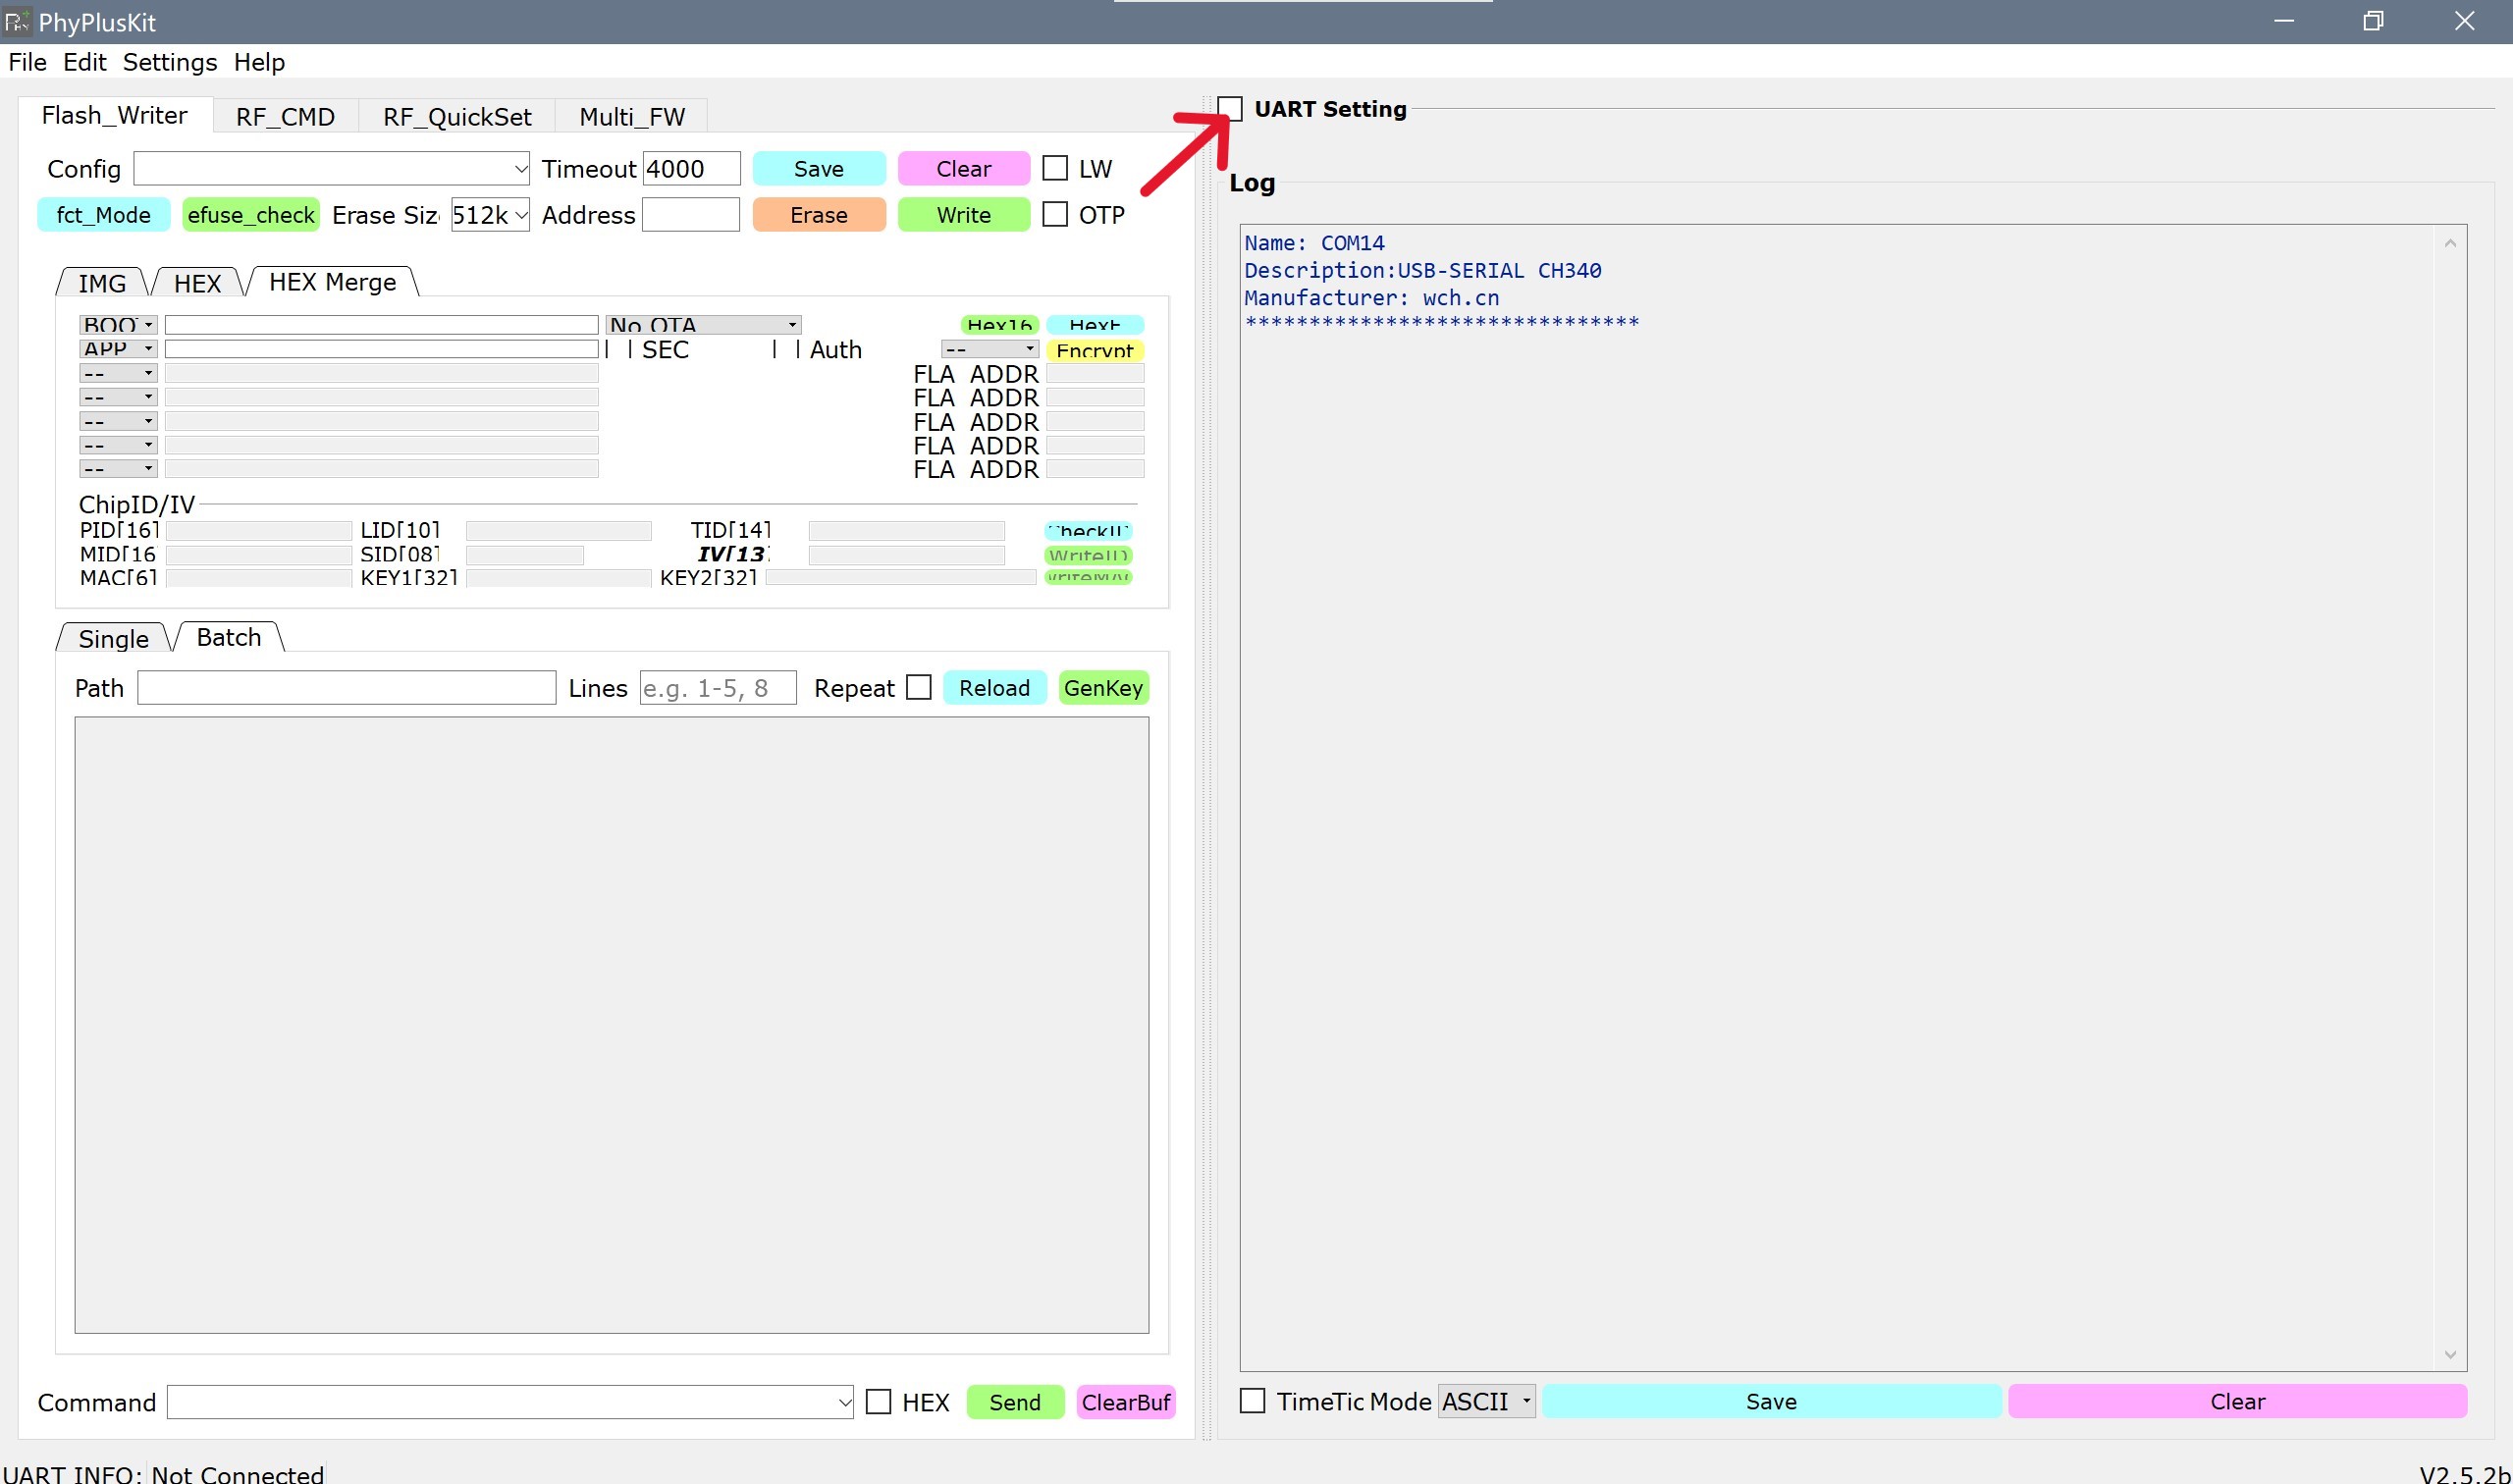Viewport: 2513px width, 1484px height.
Task: Click the log scrollbar up arrow
Action: click(x=2449, y=243)
